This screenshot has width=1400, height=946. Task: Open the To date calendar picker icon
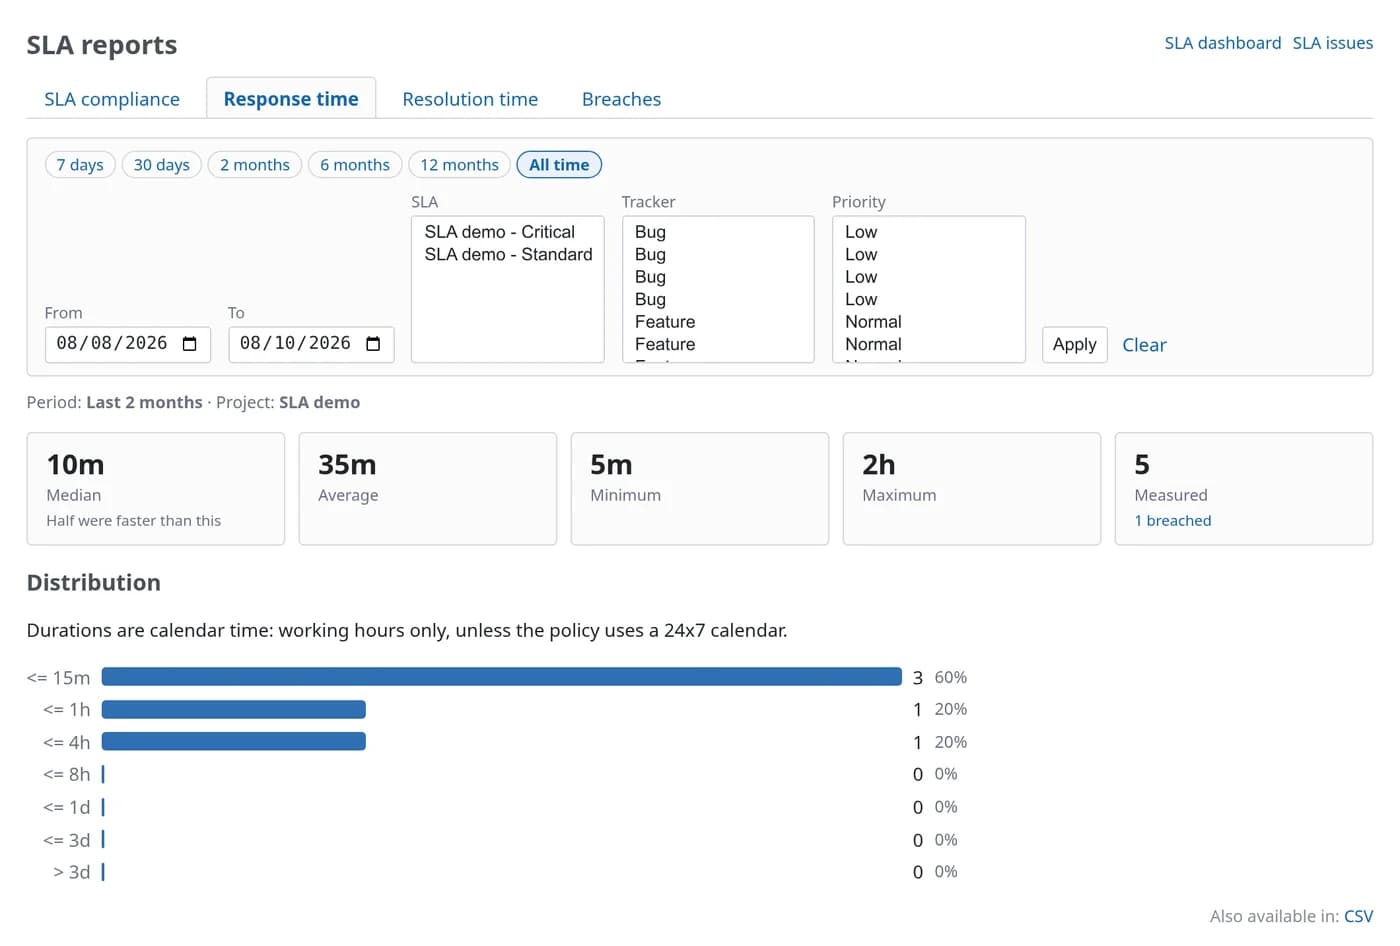coord(373,344)
